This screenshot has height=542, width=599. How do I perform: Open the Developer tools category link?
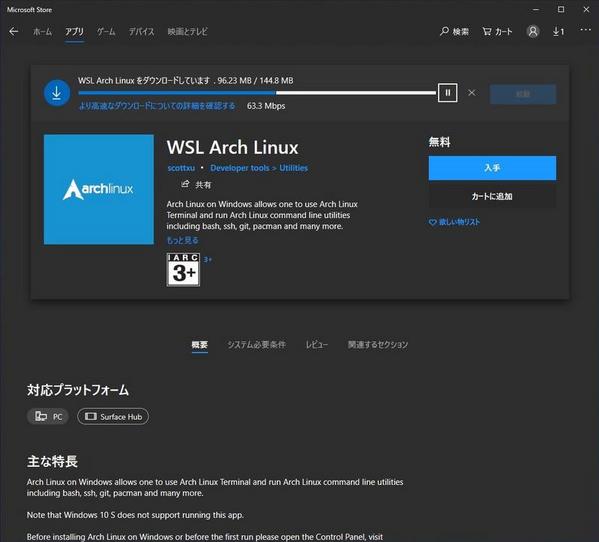click(x=240, y=168)
